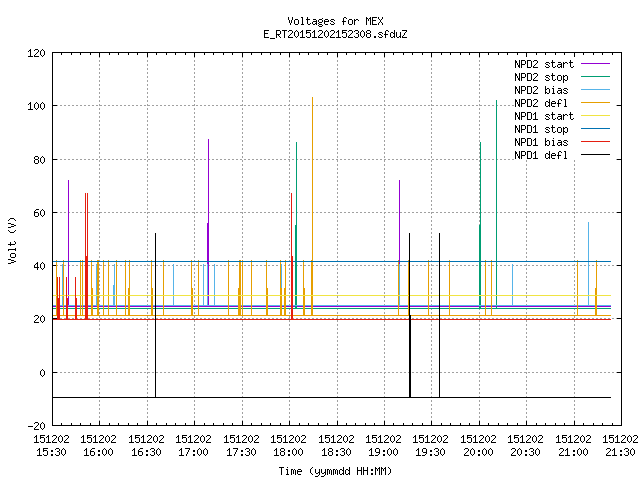Click the 21:00 x-axis tick label
This screenshot has height=480, width=640.
pos(573,452)
